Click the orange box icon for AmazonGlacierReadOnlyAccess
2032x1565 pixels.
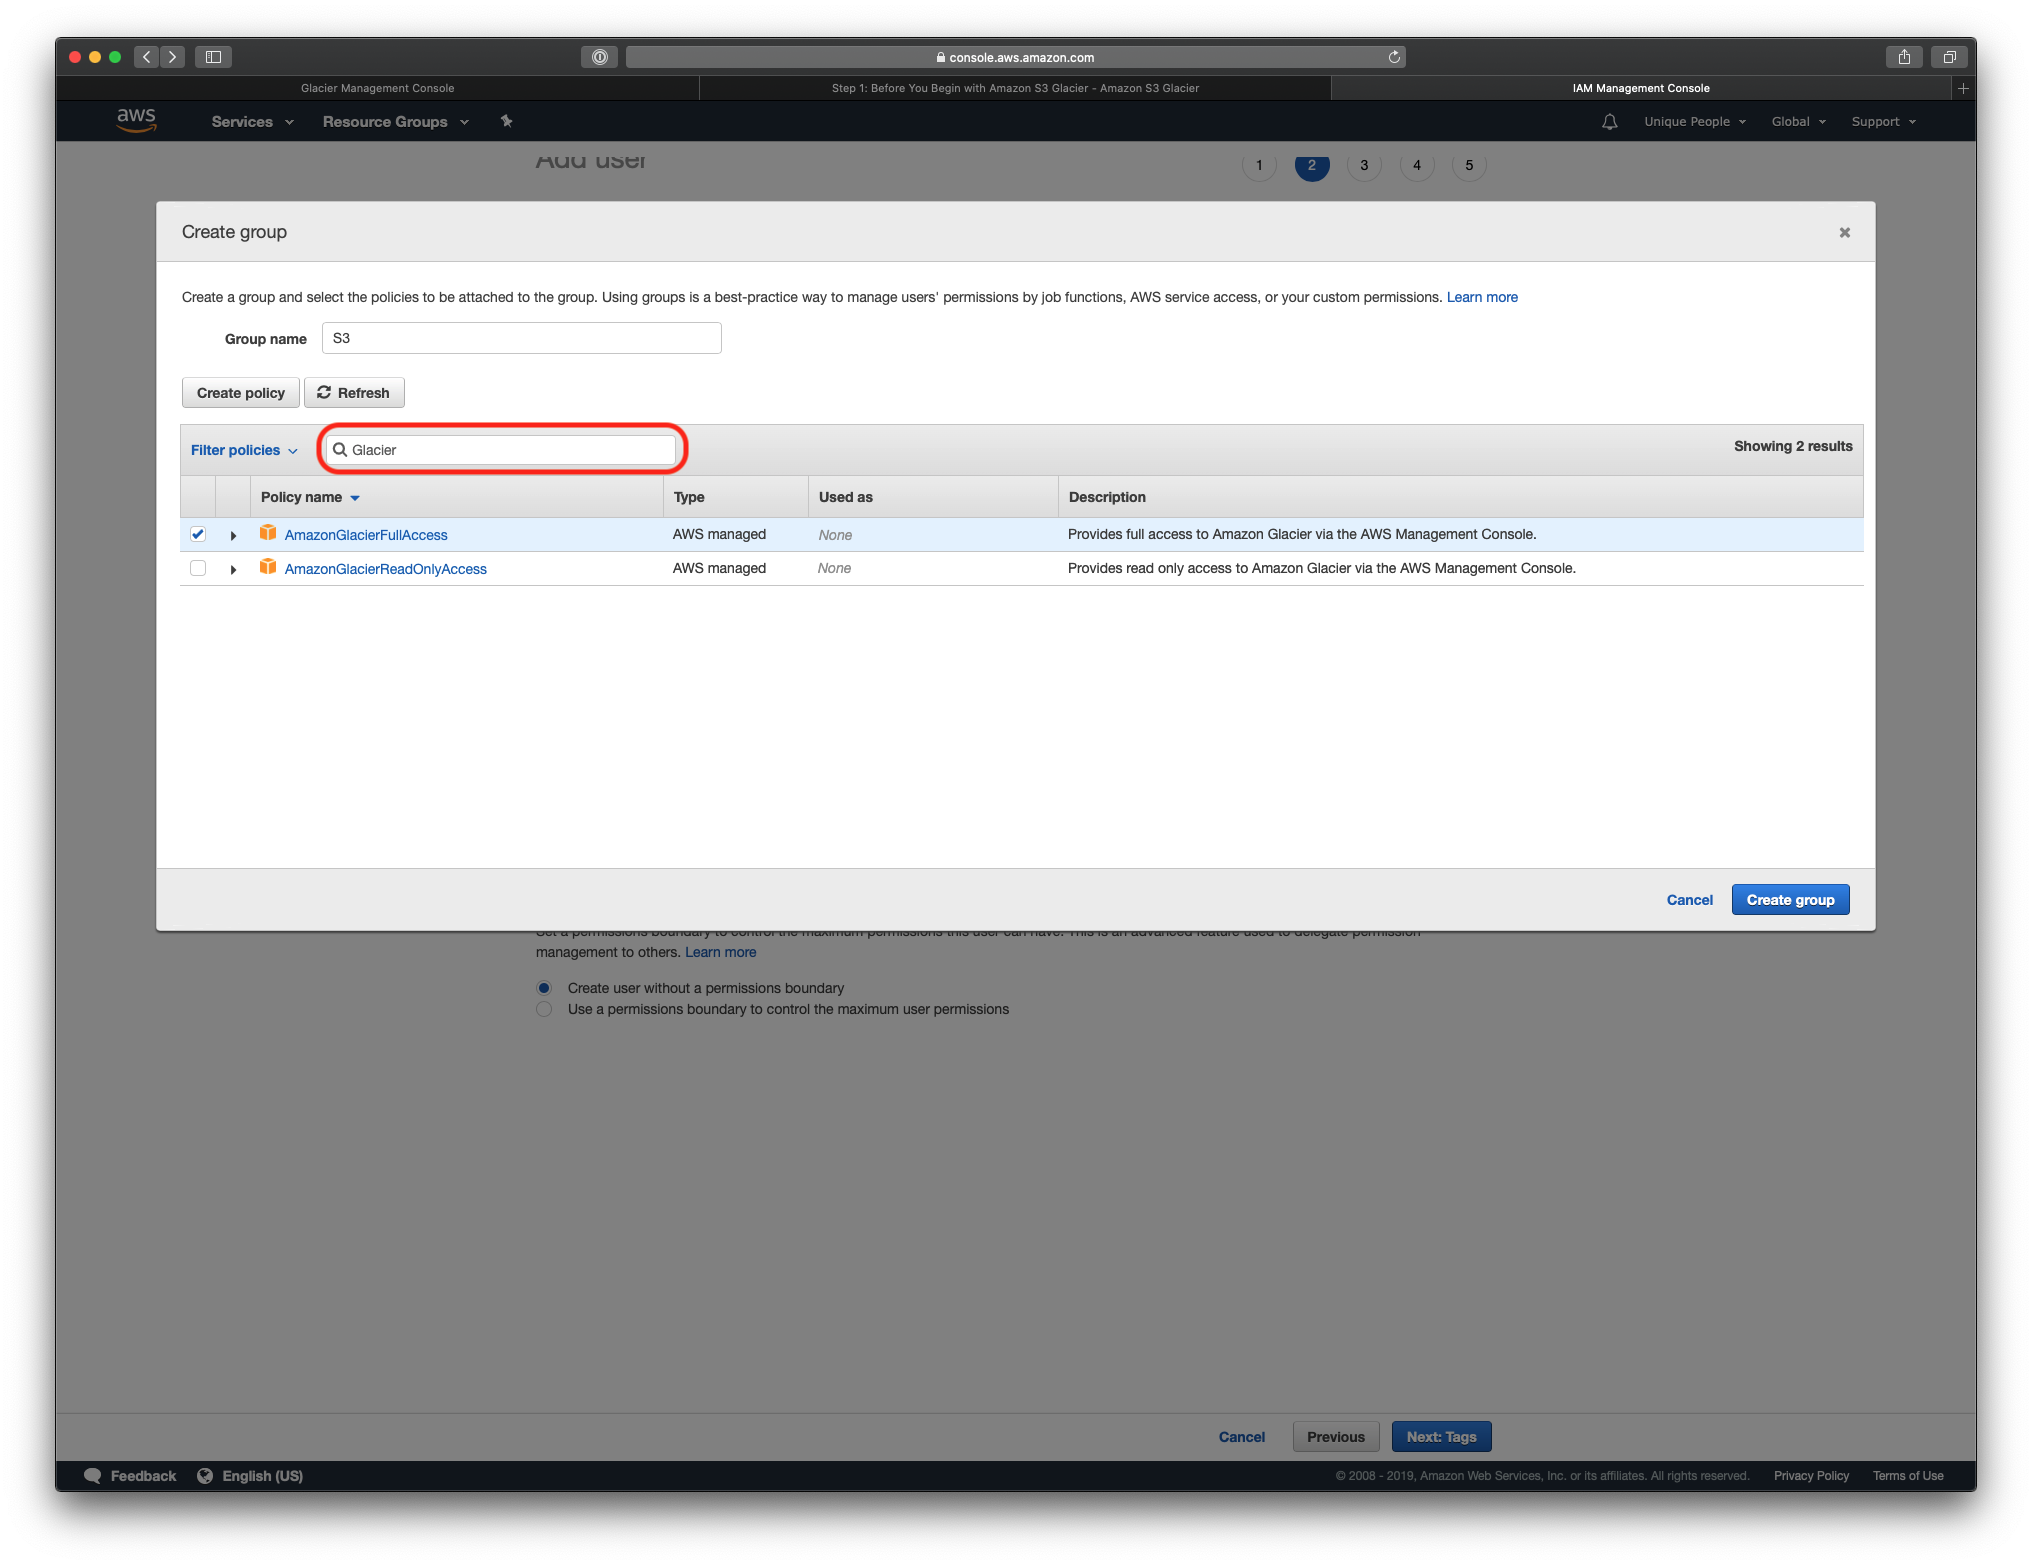[268, 567]
